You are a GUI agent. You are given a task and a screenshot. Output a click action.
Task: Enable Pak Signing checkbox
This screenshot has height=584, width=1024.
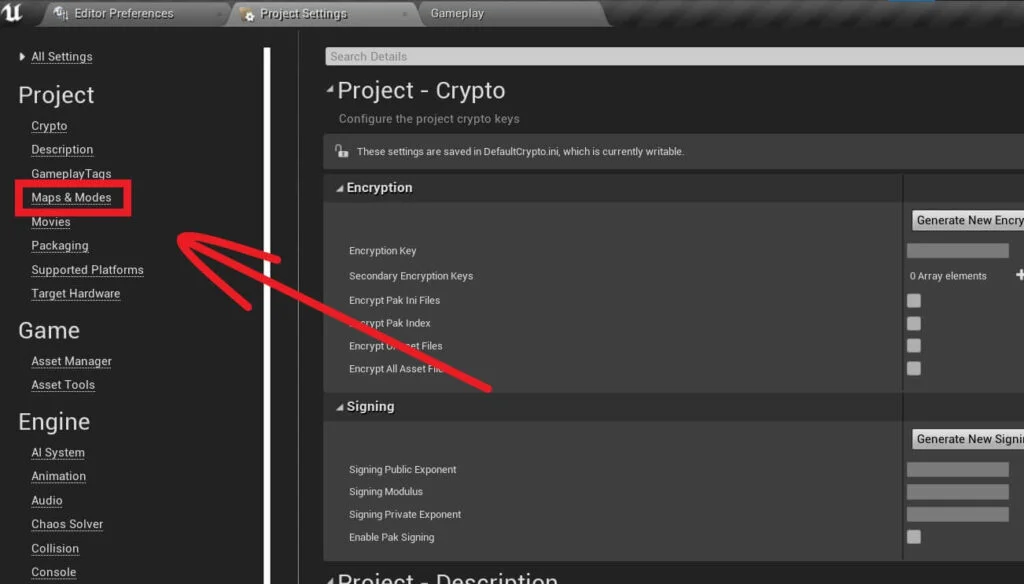tap(914, 537)
